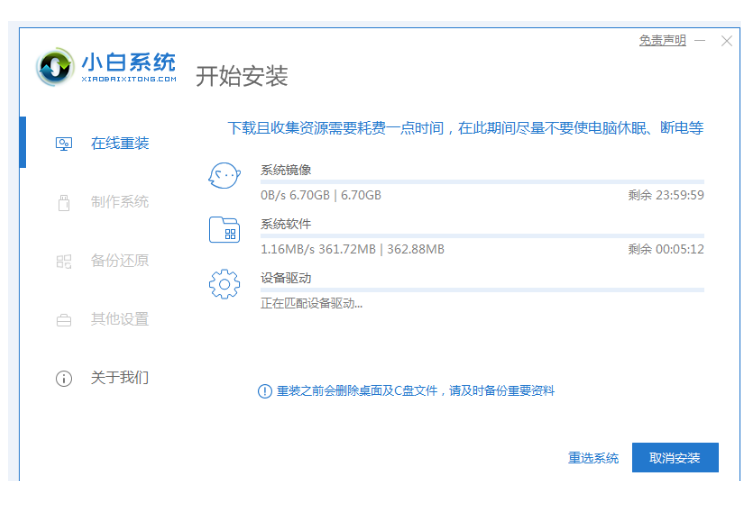Click the 正在匹配设备驱动... status text
This screenshot has width=756, height=506.
[x=311, y=303]
